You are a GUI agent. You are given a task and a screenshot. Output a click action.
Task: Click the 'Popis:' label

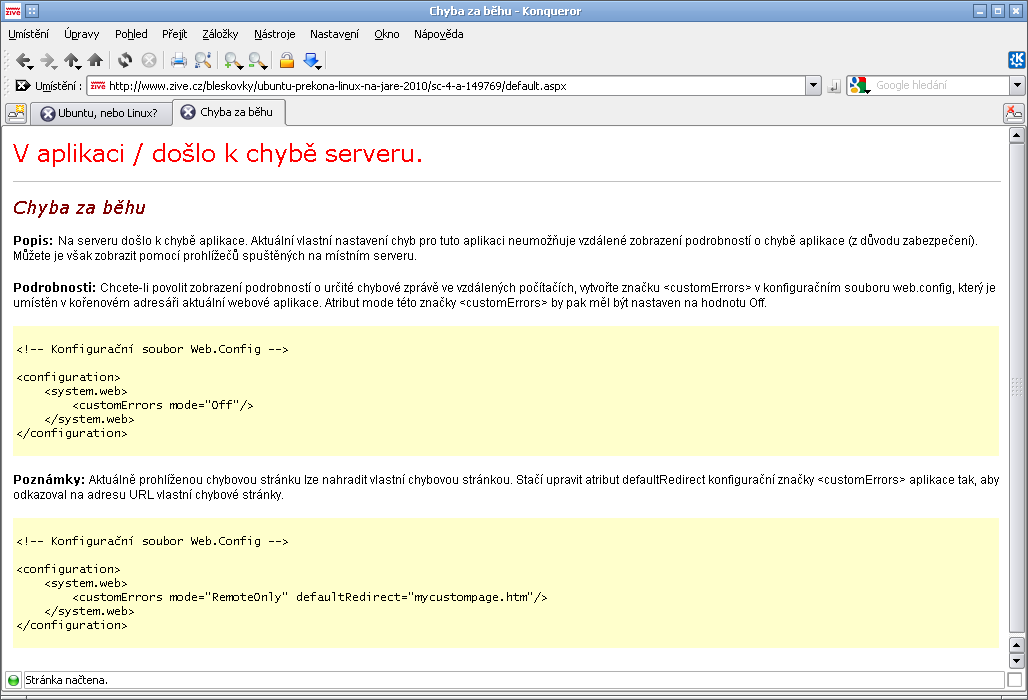click(x=33, y=241)
